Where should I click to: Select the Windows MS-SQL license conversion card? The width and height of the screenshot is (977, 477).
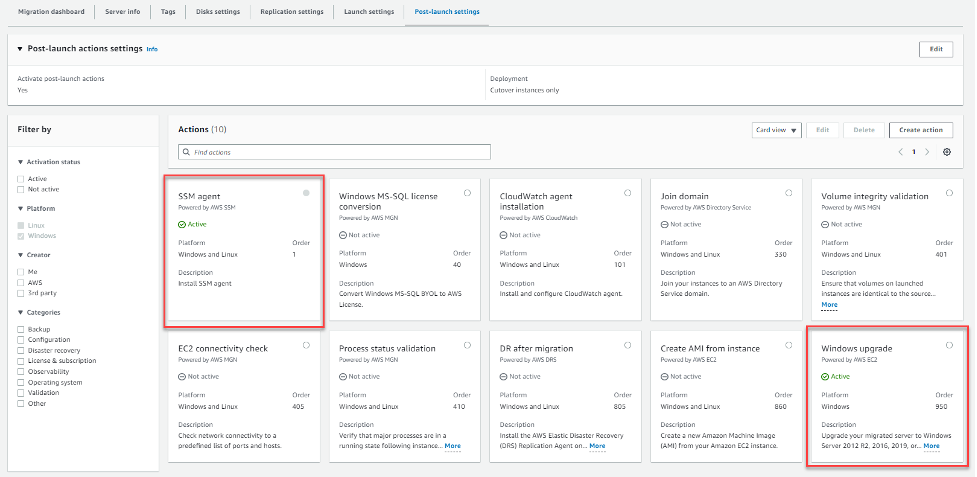click(467, 193)
